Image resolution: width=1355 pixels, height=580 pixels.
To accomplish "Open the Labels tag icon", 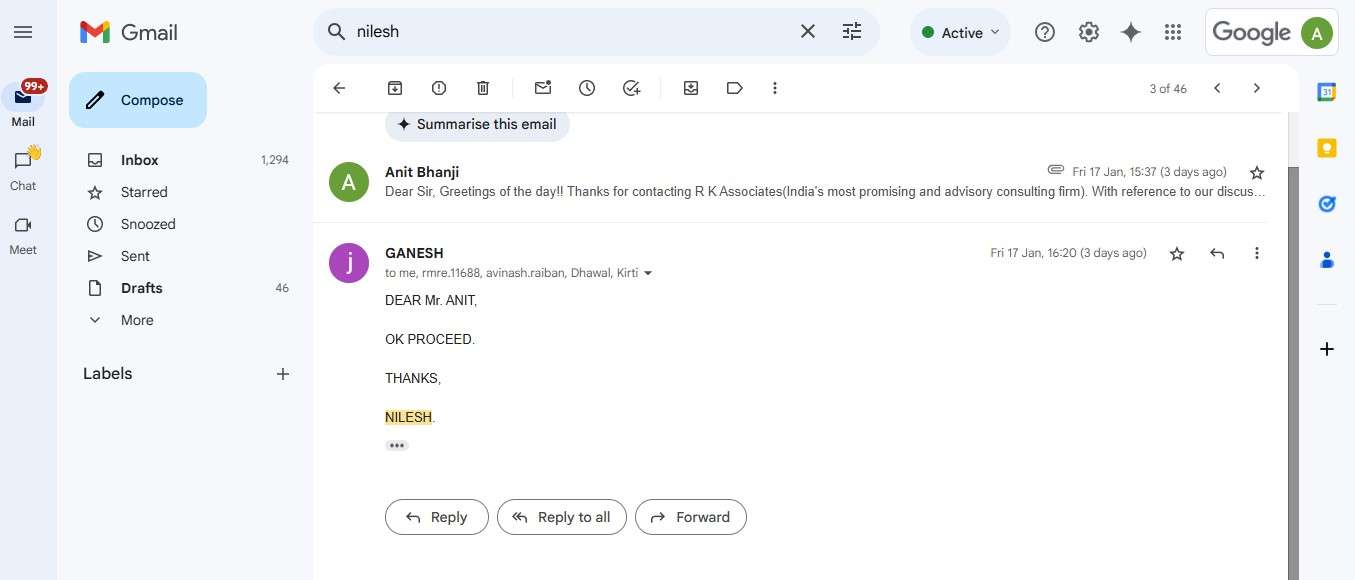I will 735,88.
